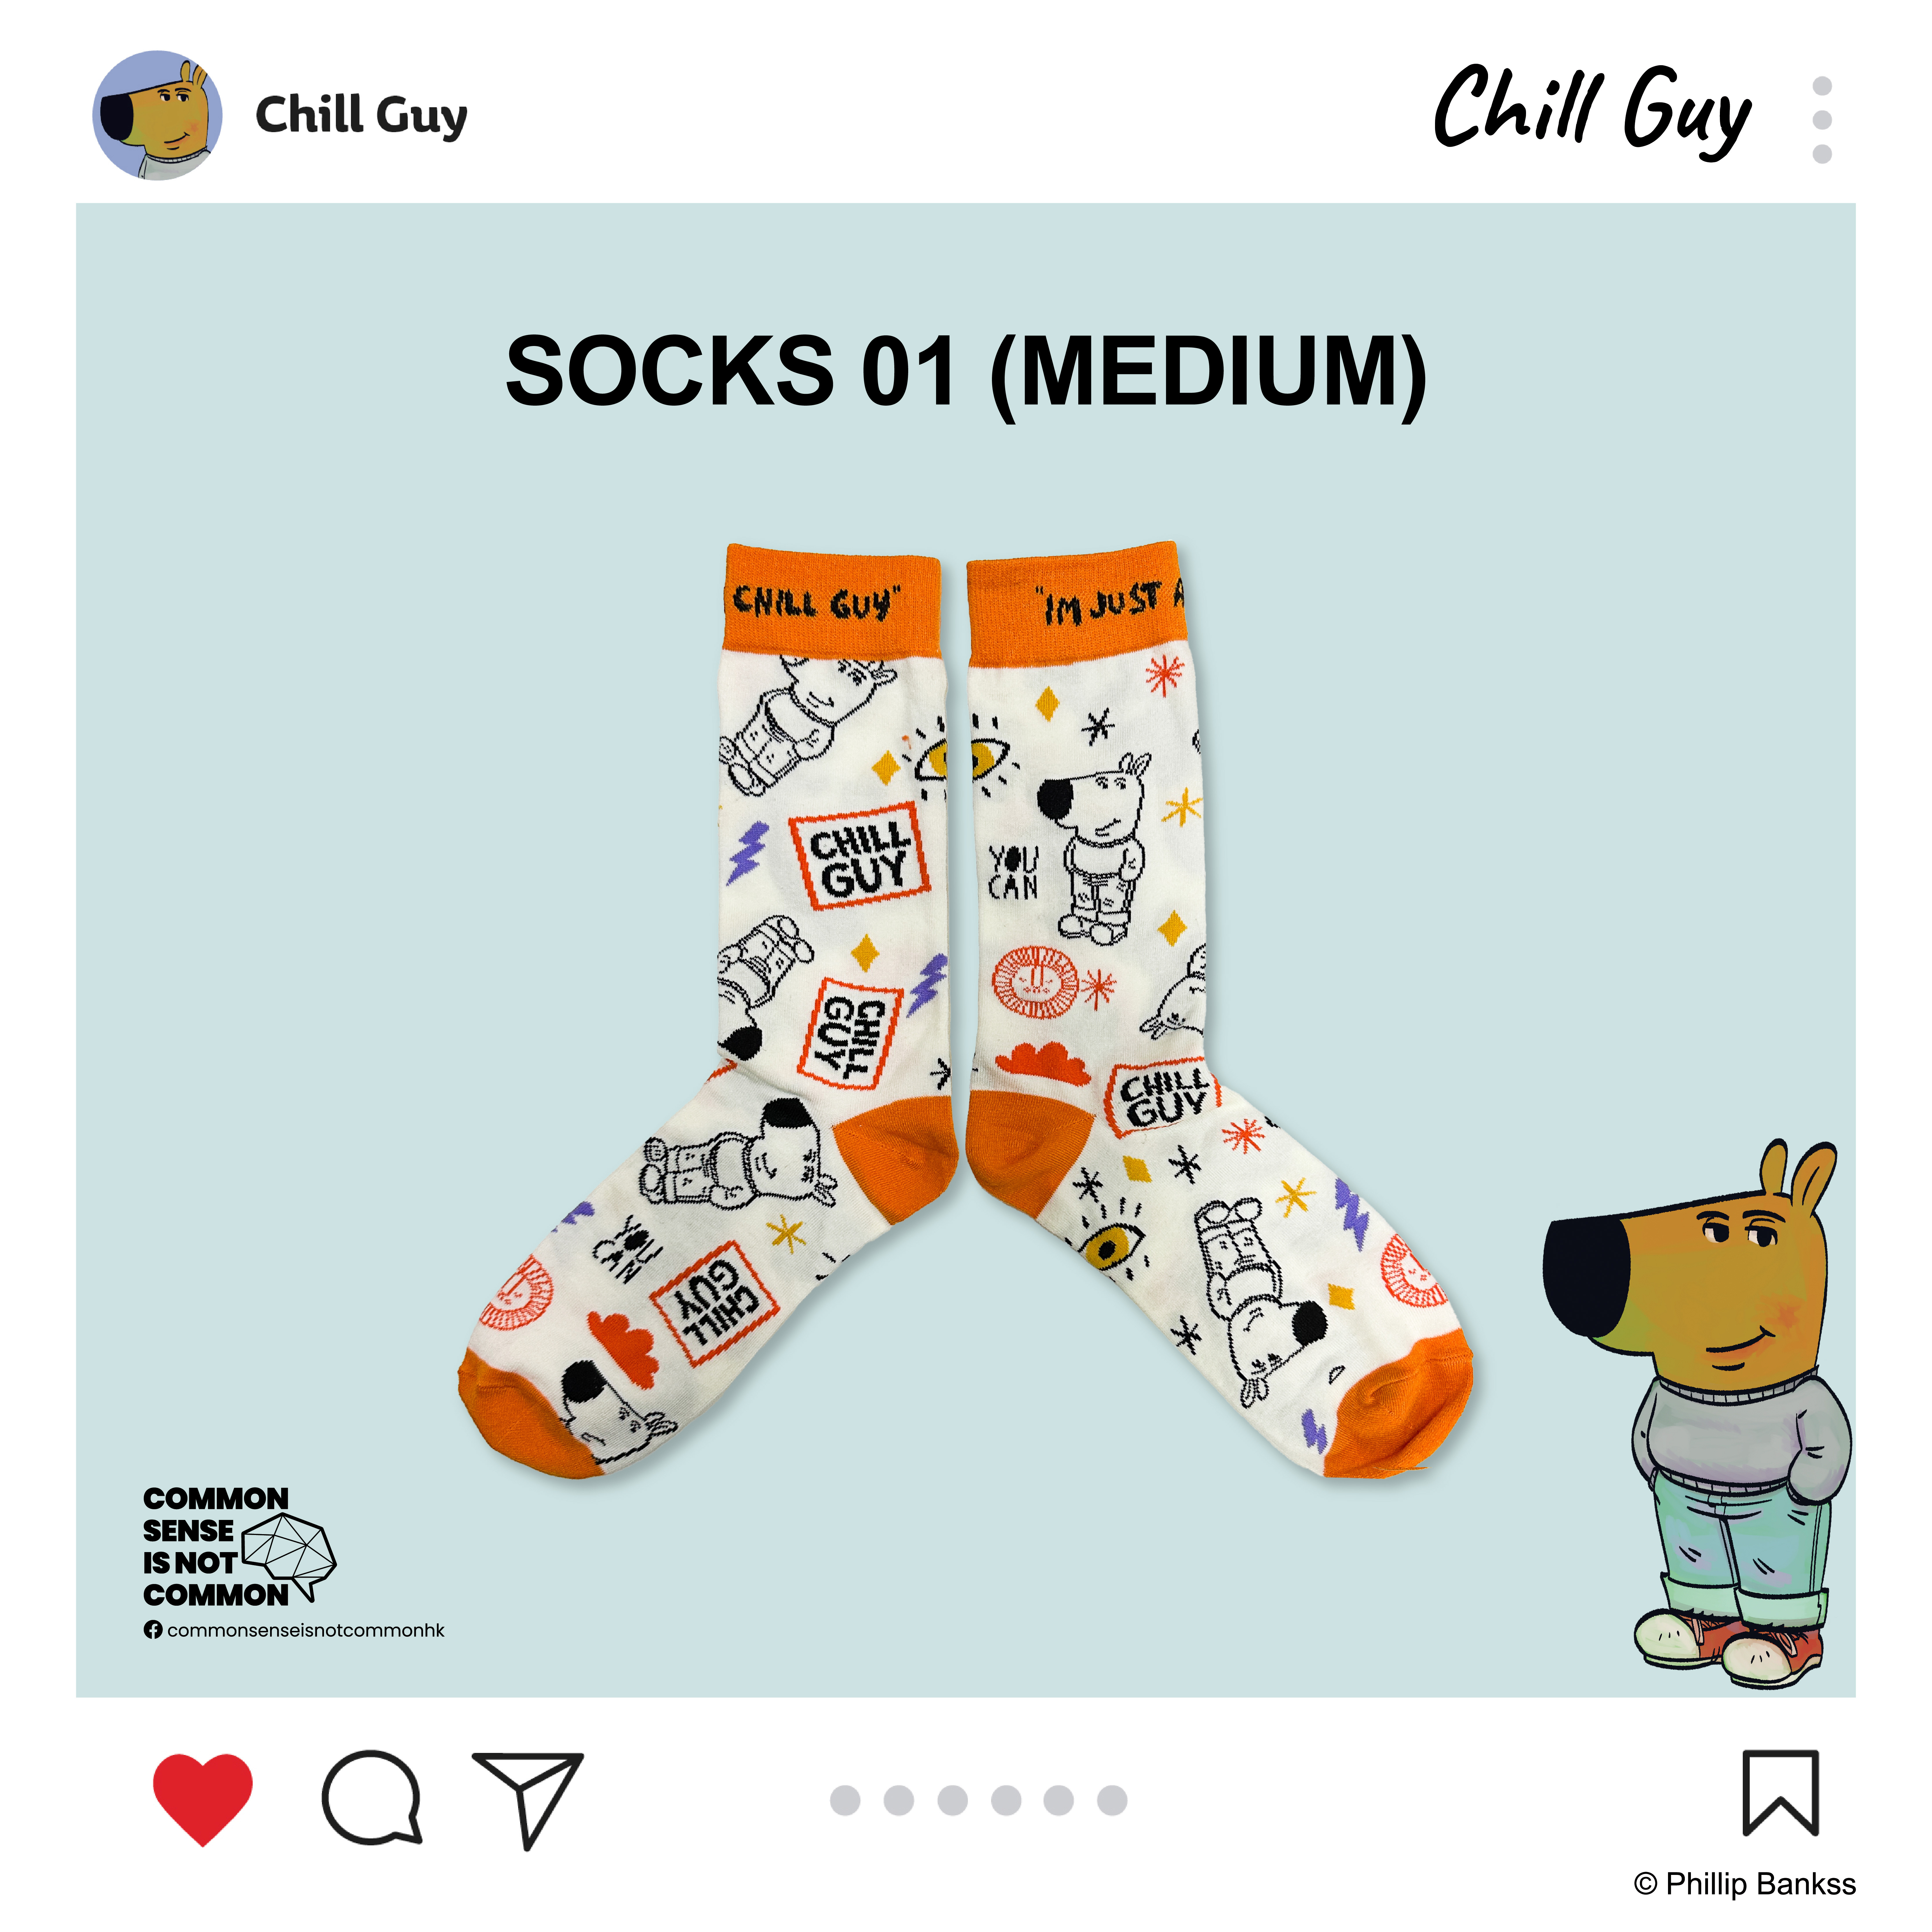
Task: Click the SOCKS 01 (MEDIUM) heading
Action: 966,372
